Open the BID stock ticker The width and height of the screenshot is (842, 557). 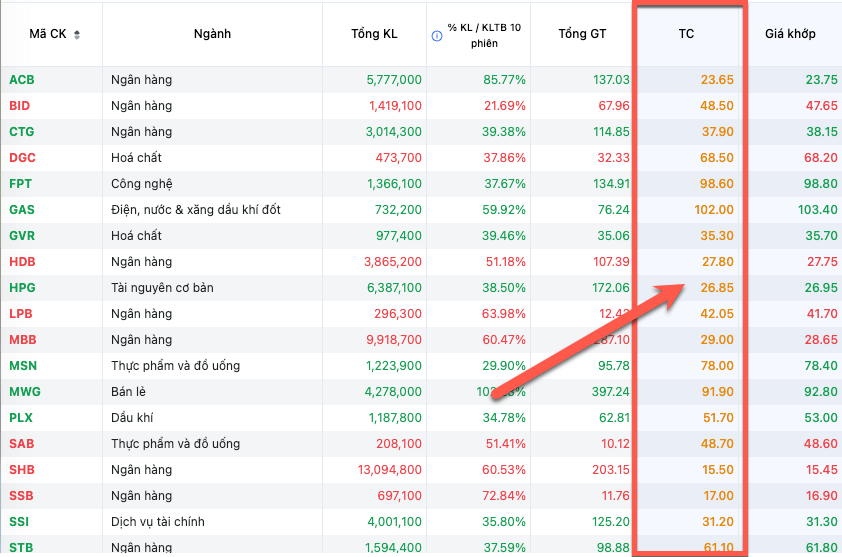click(x=19, y=106)
